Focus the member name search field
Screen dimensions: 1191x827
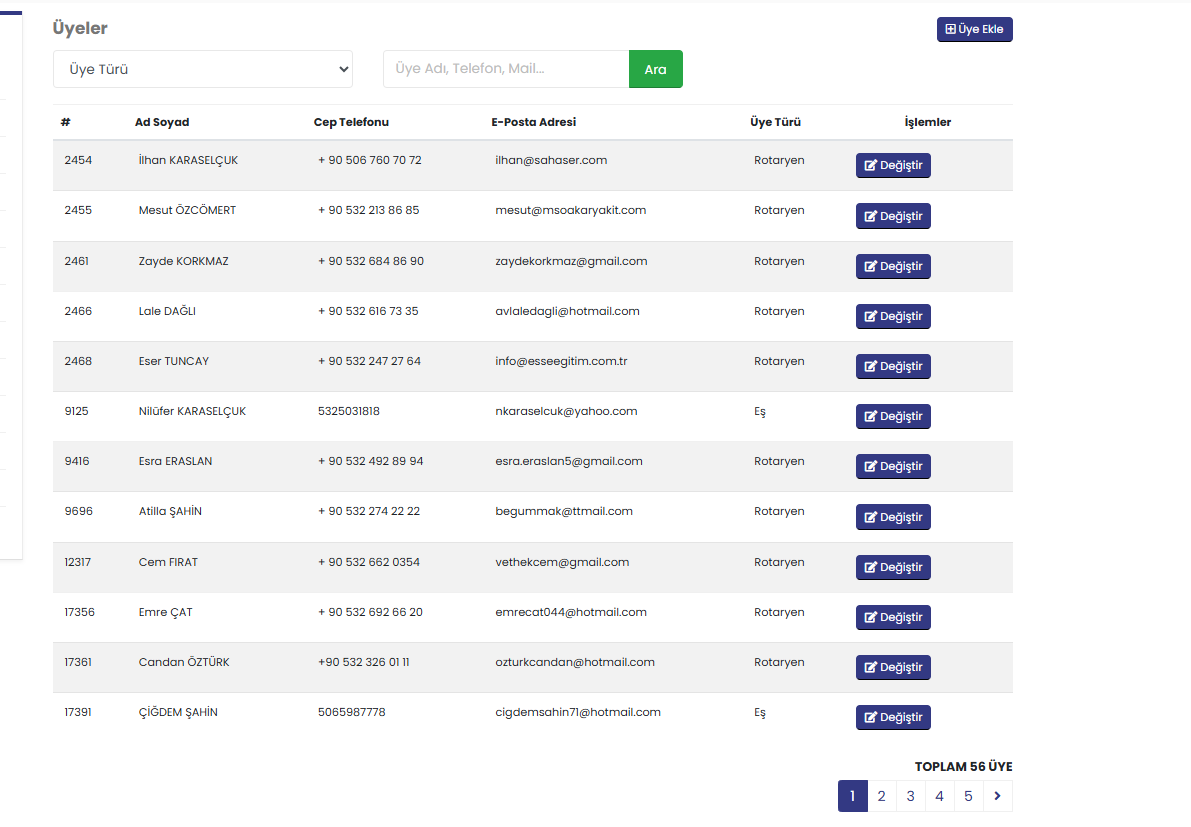505,69
